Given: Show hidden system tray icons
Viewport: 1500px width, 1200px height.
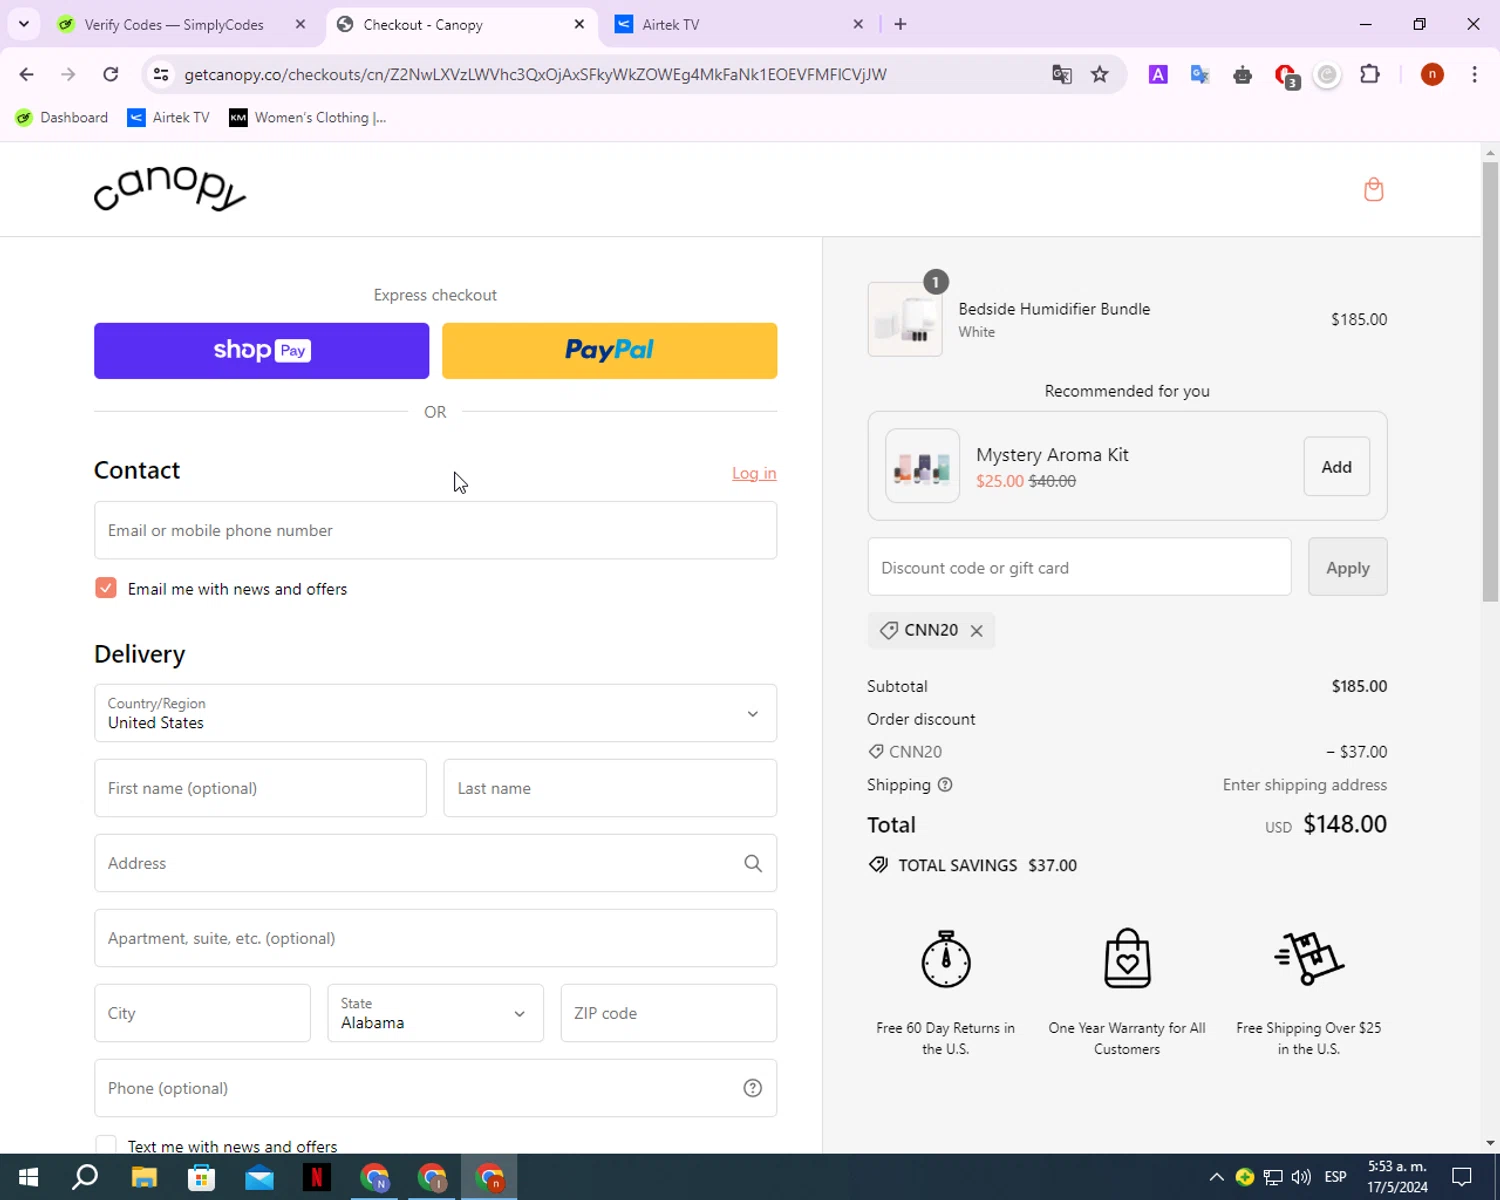Looking at the screenshot, I should tap(1216, 1177).
